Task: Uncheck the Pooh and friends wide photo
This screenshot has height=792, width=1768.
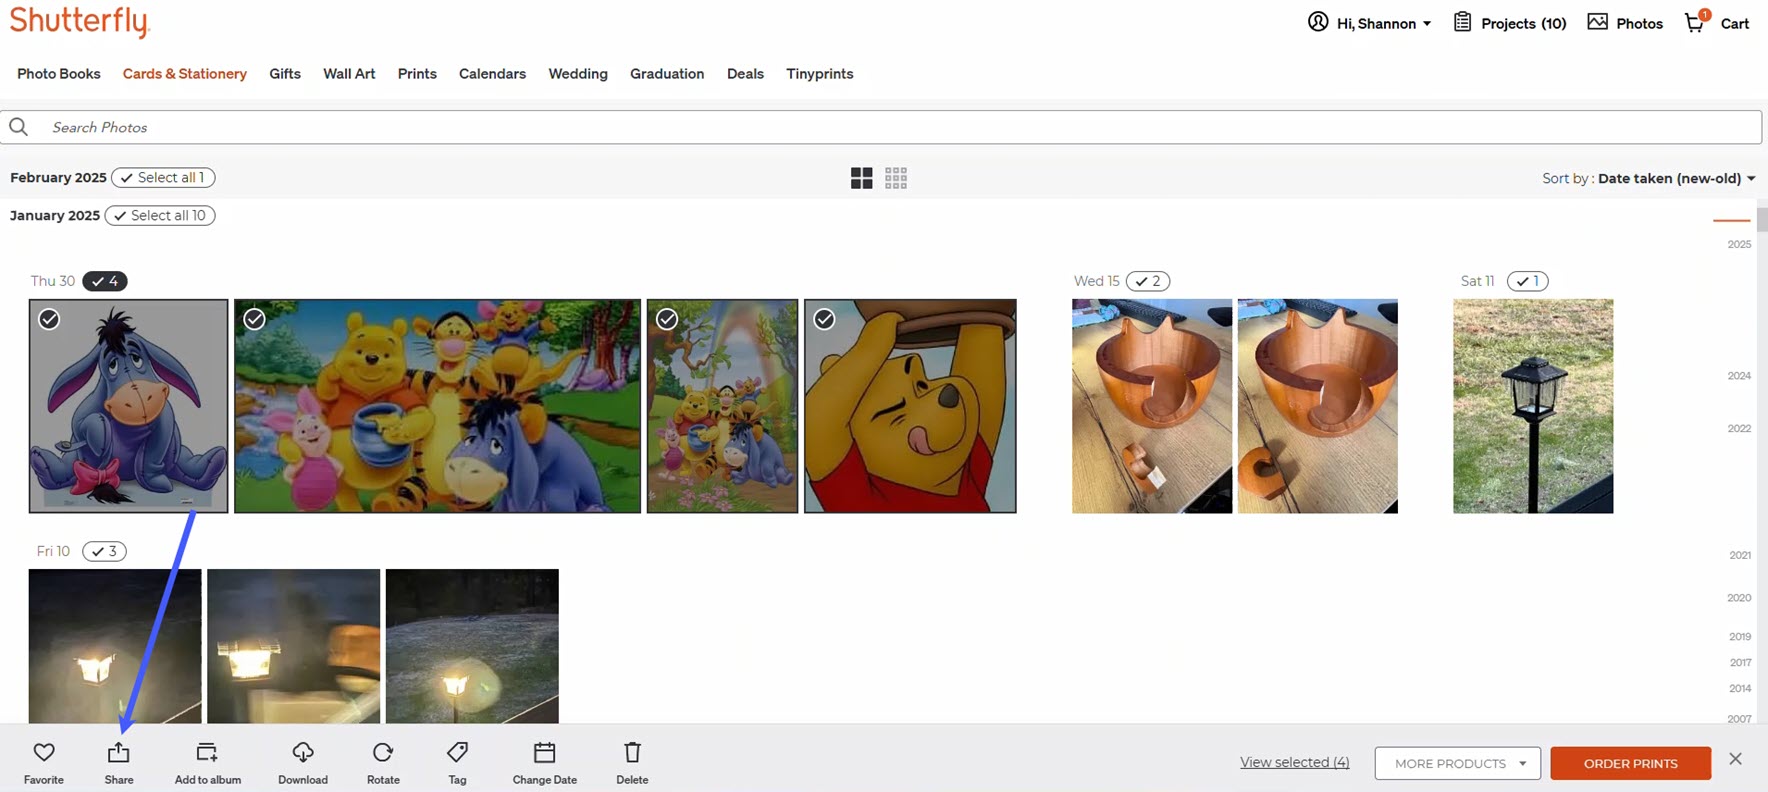Action: pyautogui.click(x=255, y=319)
